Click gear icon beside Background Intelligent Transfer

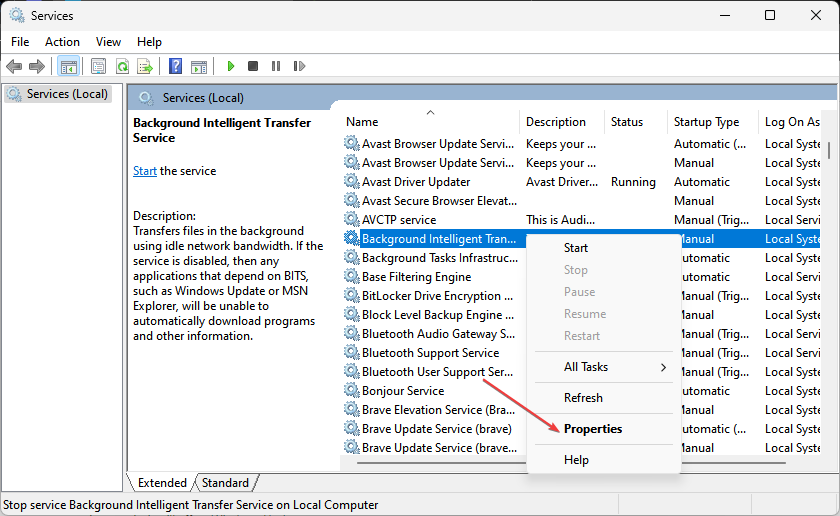point(351,238)
